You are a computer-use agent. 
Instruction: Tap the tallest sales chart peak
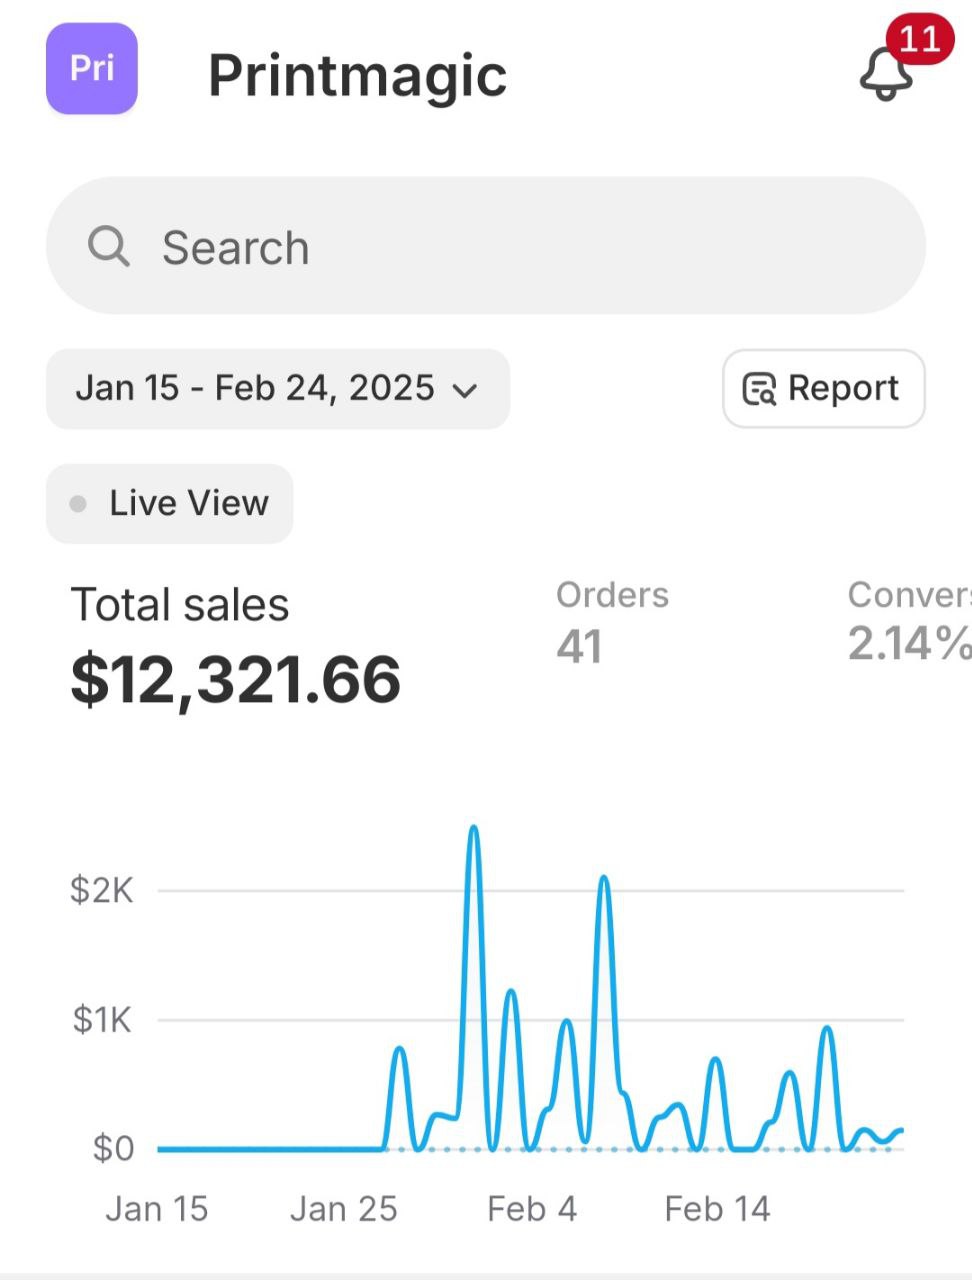pyautogui.click(x=474, y=829)
